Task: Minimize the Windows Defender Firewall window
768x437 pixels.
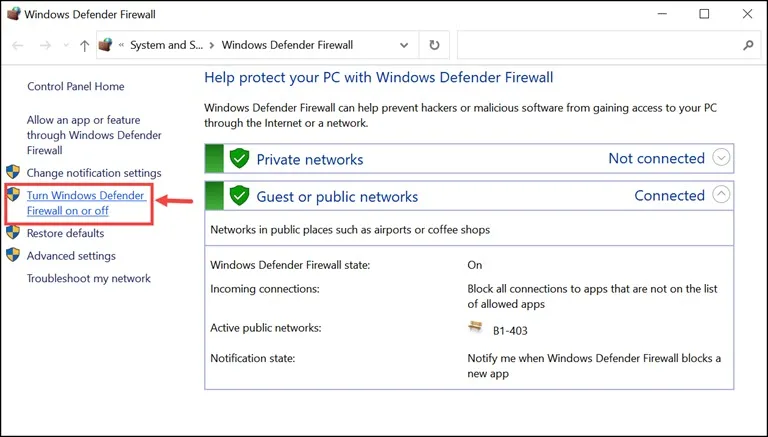Action: [x=662, y=14]
